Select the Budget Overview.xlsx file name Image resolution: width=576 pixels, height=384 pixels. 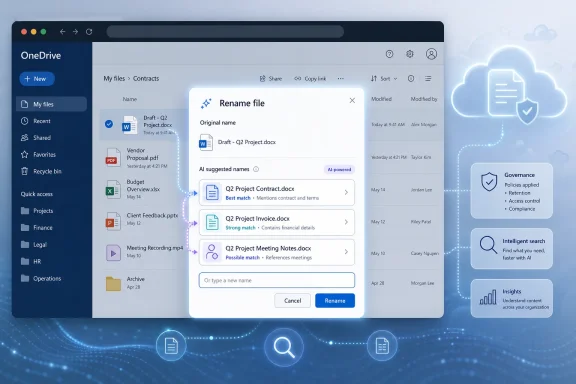pyautogui.click(x=143, y=186)
